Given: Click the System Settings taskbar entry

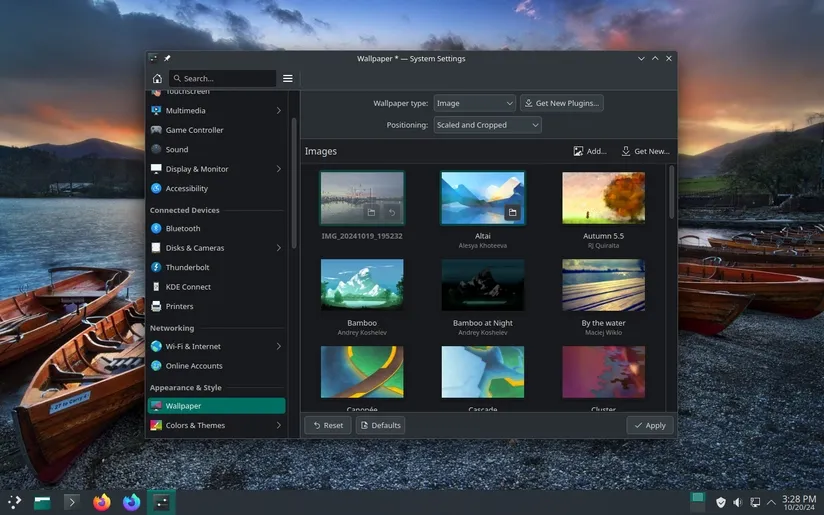Looking at the screenshot, I should [161, 502].
